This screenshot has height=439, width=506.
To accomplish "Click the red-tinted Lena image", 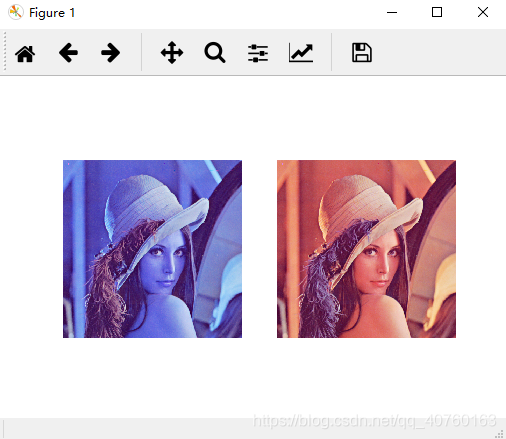I will 366,249.
